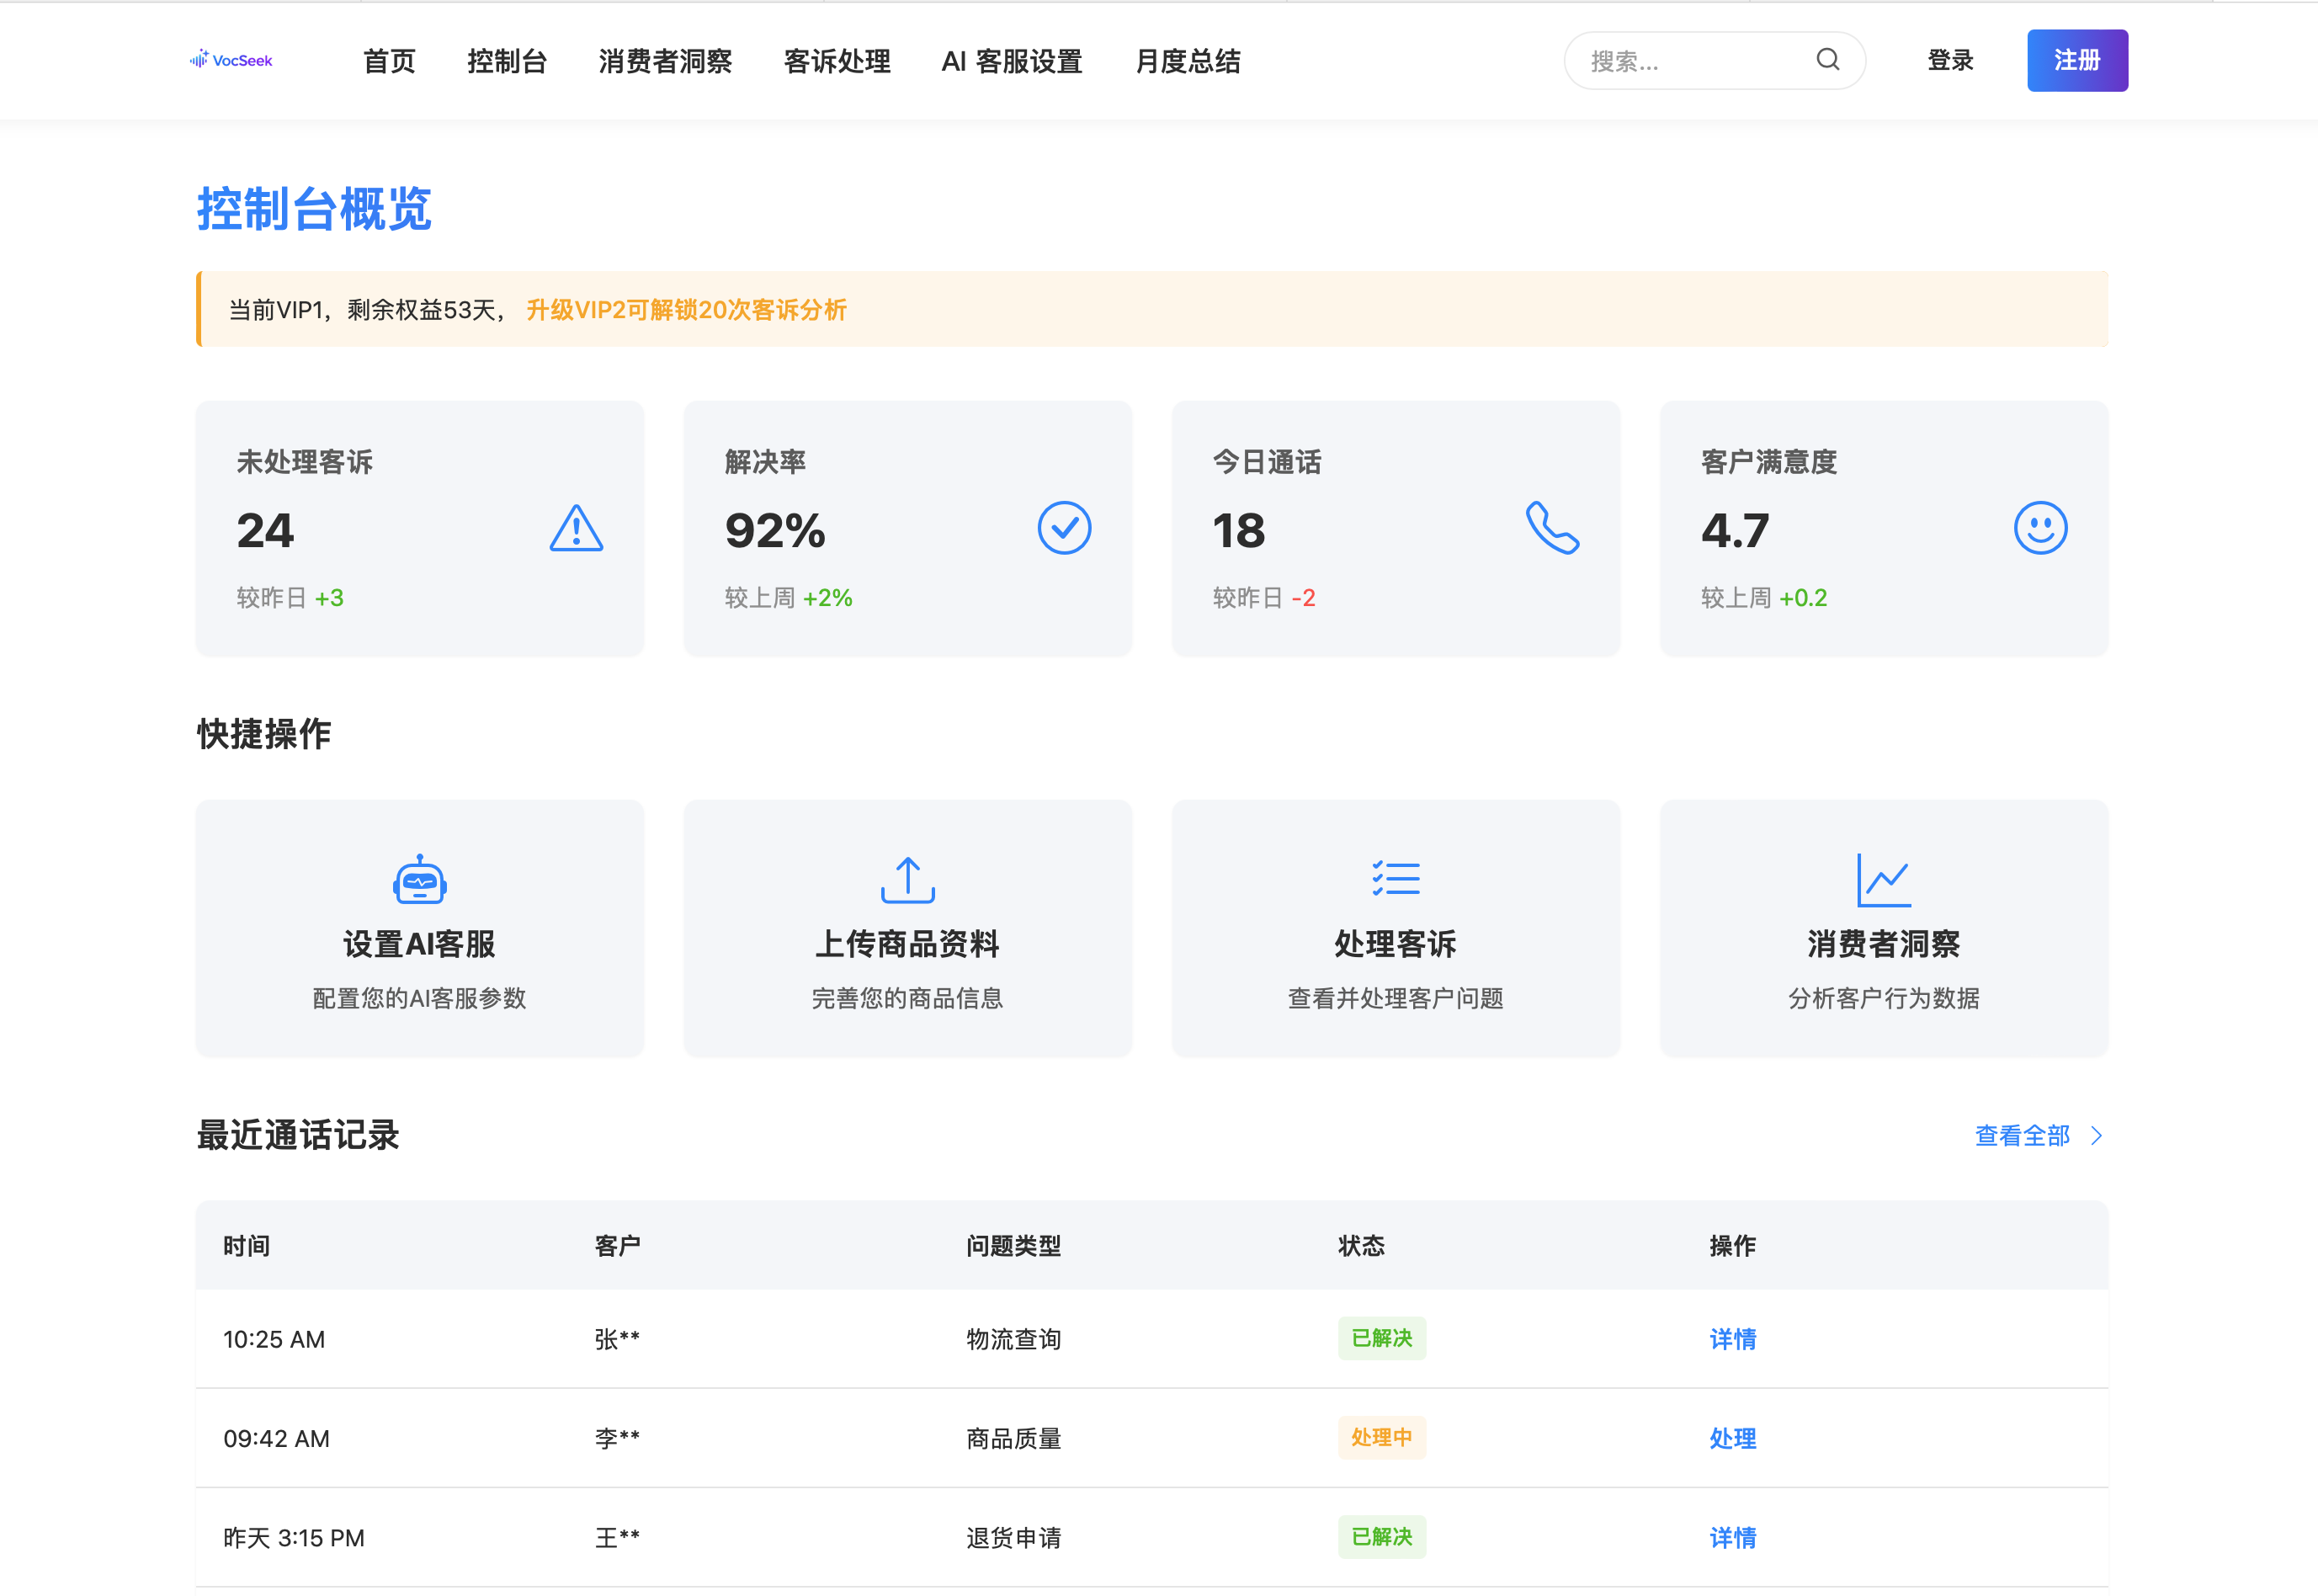Click the 登录 link
Viewport: 2318px width, 1596px height.
pyautogui.click(x=1949, y=60)
